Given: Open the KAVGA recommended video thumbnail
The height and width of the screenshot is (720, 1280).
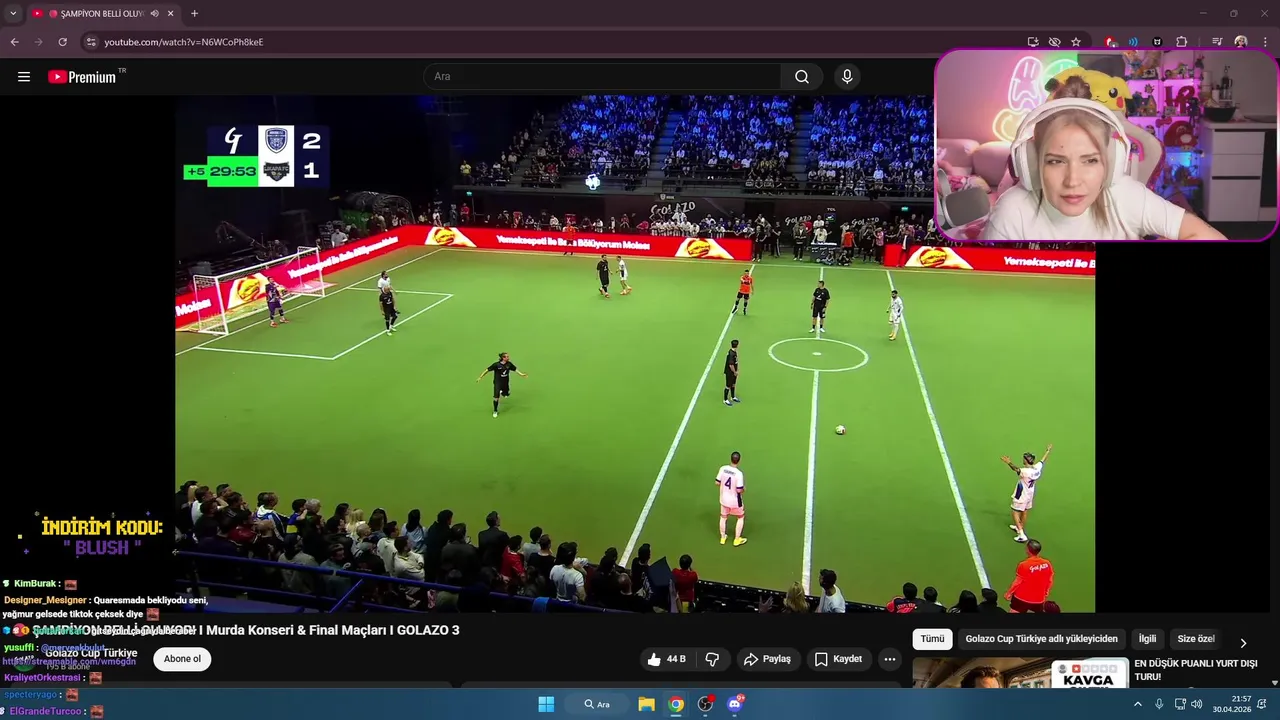Looking at the screenshot, I should tap(1020, 673).
